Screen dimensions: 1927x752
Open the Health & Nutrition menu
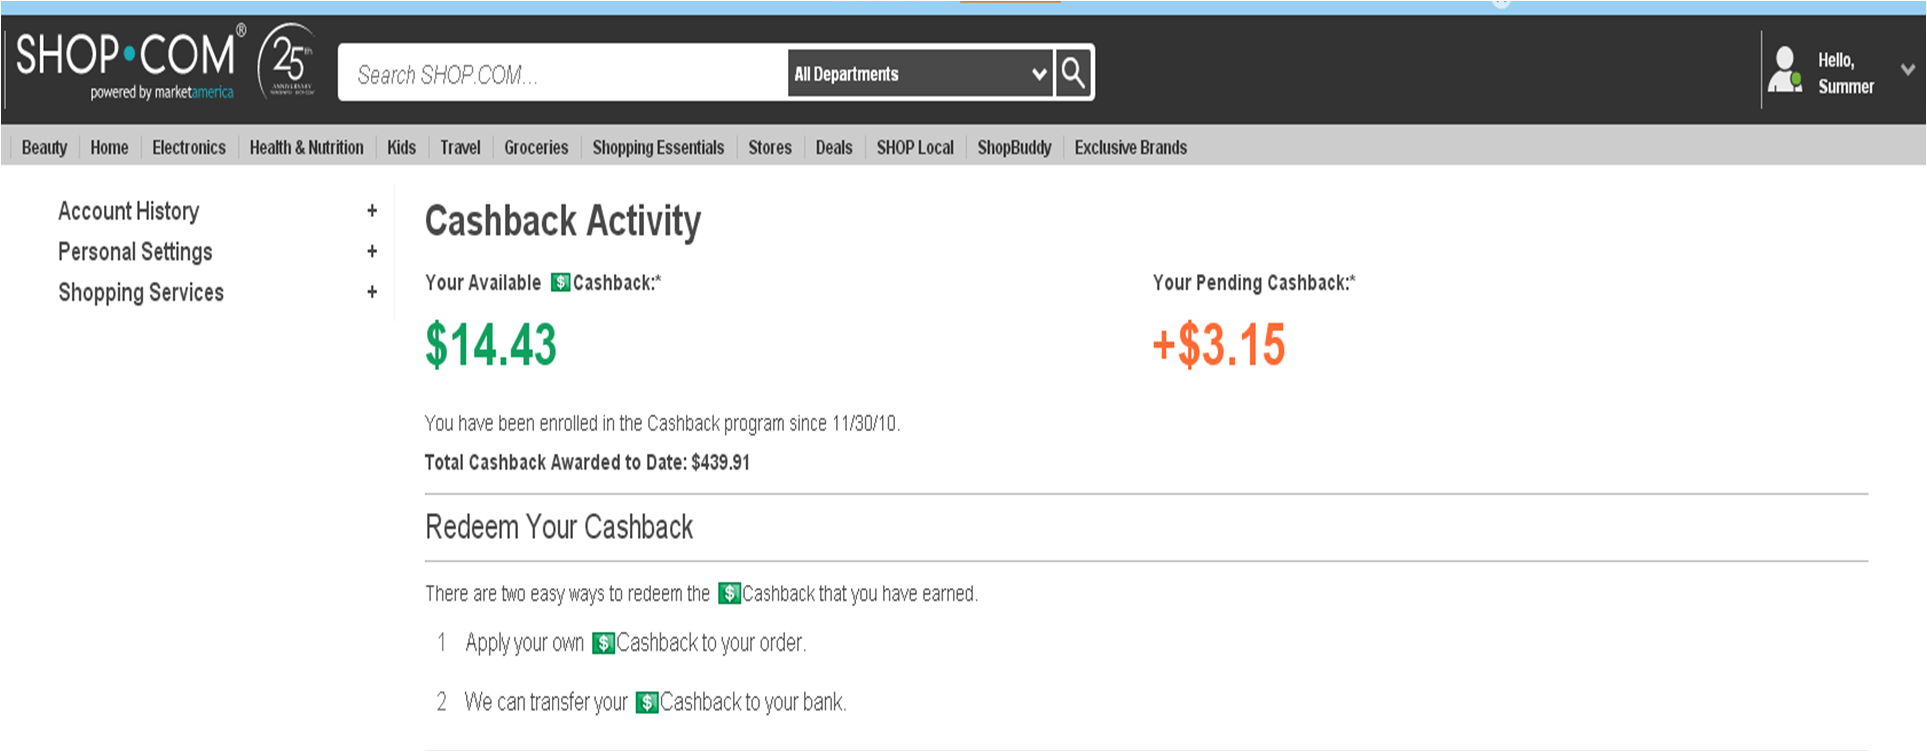[306, 148]
